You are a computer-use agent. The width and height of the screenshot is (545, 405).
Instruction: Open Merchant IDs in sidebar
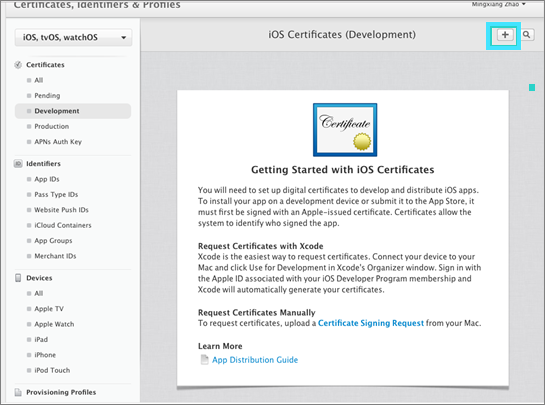point(55,256)
